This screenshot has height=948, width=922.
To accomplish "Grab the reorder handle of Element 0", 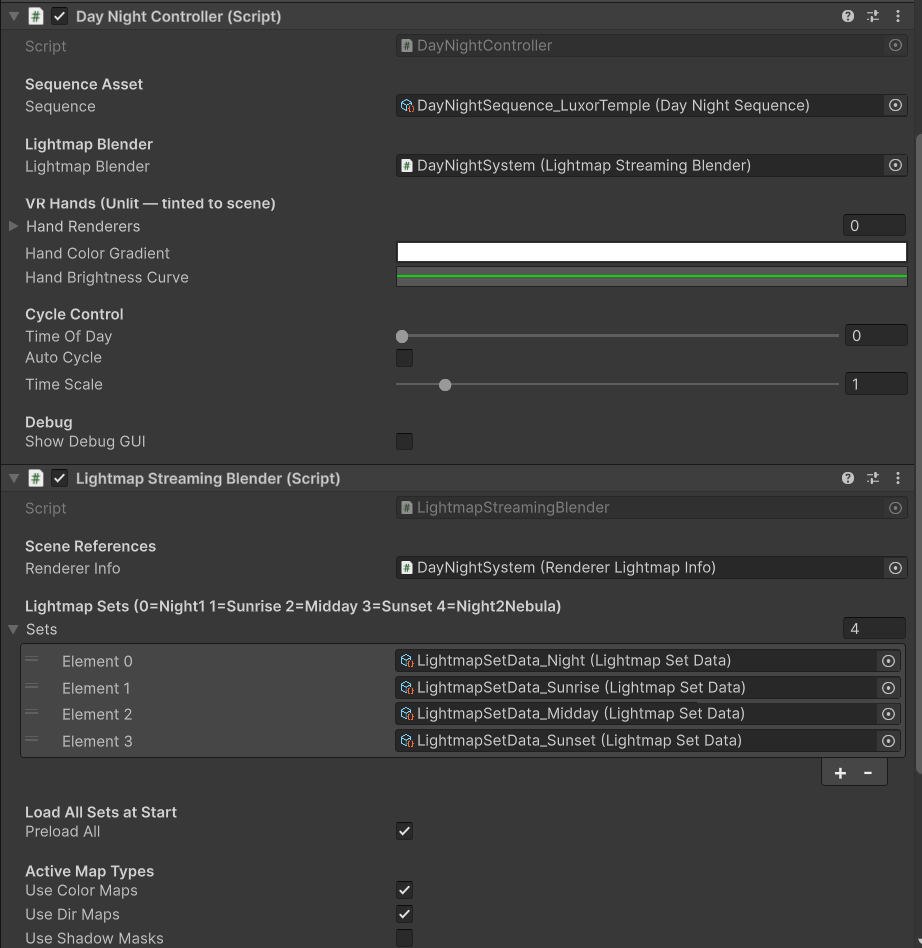I will (x=31, y=659).
